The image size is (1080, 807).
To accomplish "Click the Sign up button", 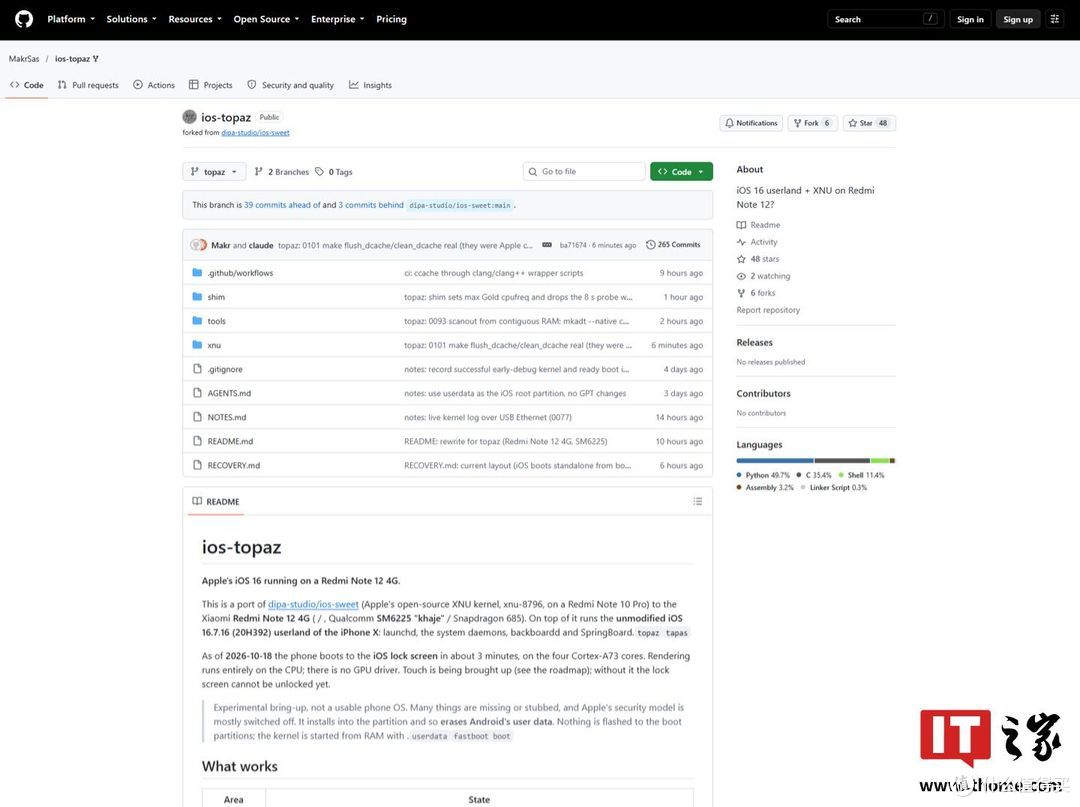I will tap(1018, 19).
